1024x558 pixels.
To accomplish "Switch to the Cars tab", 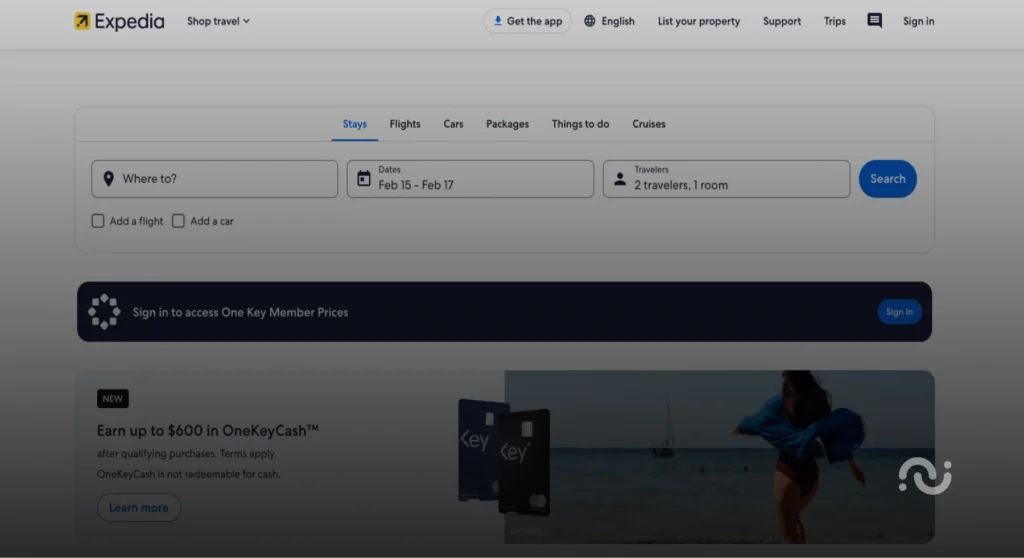I will [453, 124].
